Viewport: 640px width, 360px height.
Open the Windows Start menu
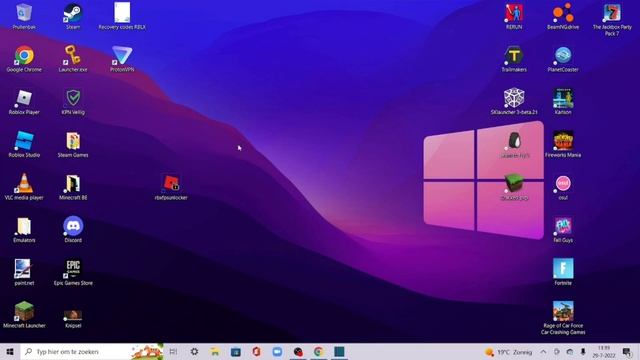point(10,351)
